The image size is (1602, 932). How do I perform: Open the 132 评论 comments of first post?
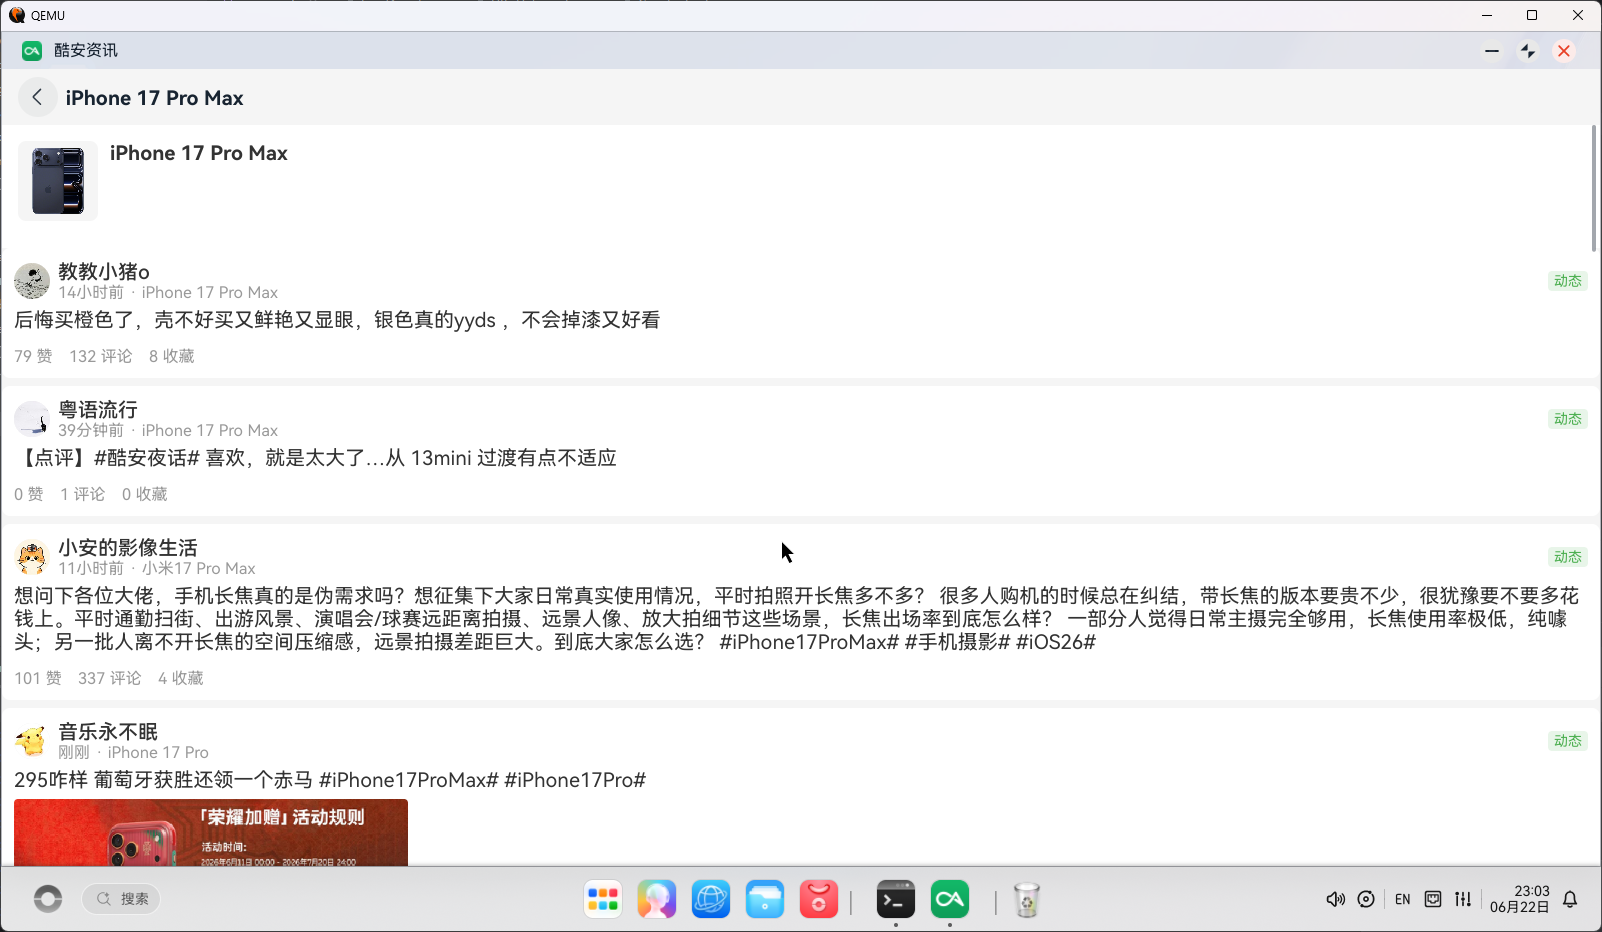[x=100, y=356]
